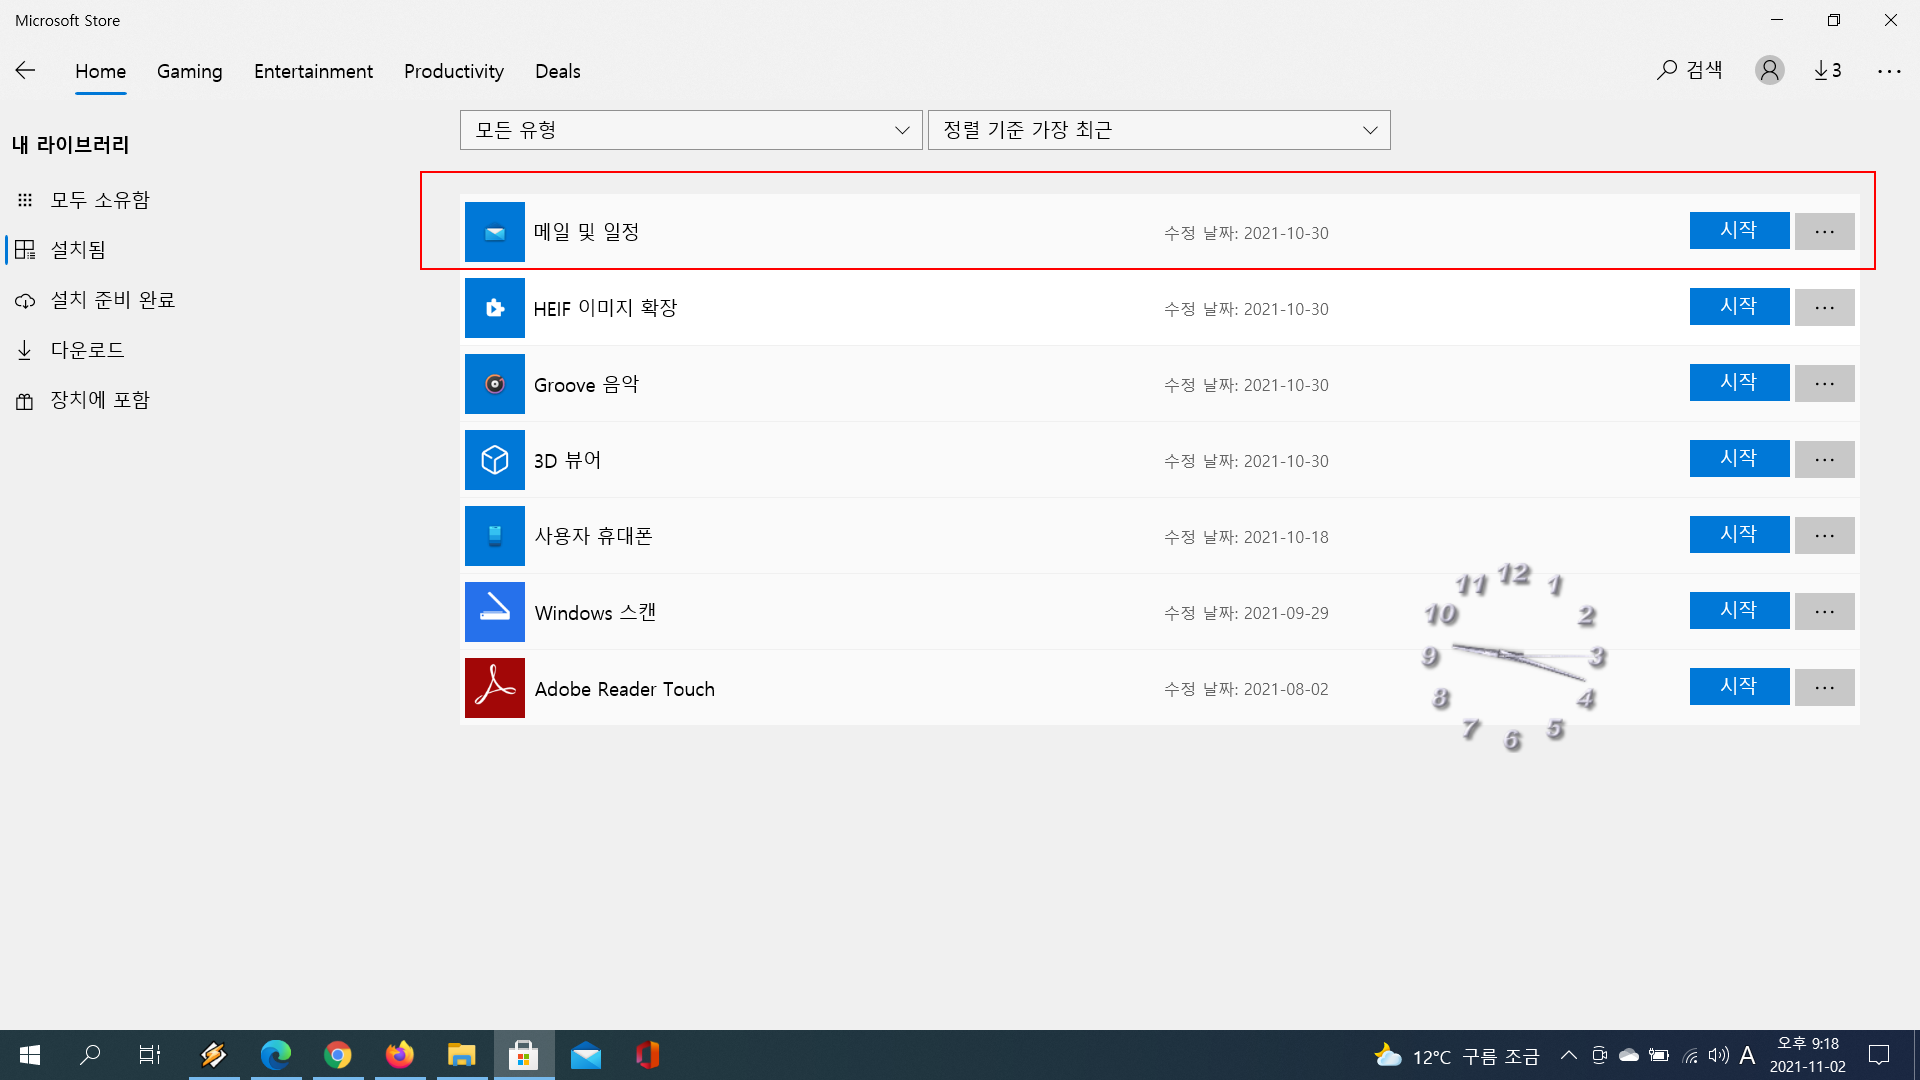The width and height of the screenshot is (1920, 1080).
Task: Click the Wi-Fi network tray icon
Action: point(1689,1055)
